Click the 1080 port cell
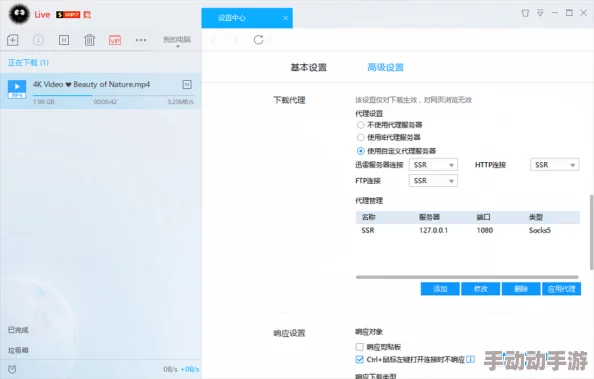Viewport: 594px width, 379px height. point(485,230)
